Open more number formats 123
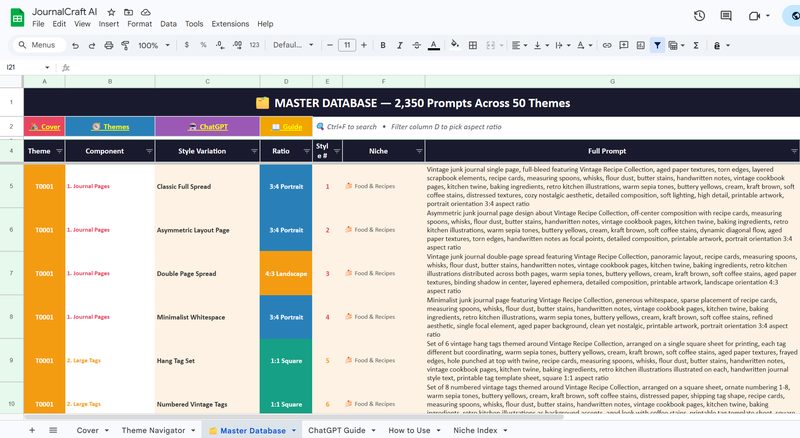The height and width of the screenshot is (438, 800). (x=254, y=45)
